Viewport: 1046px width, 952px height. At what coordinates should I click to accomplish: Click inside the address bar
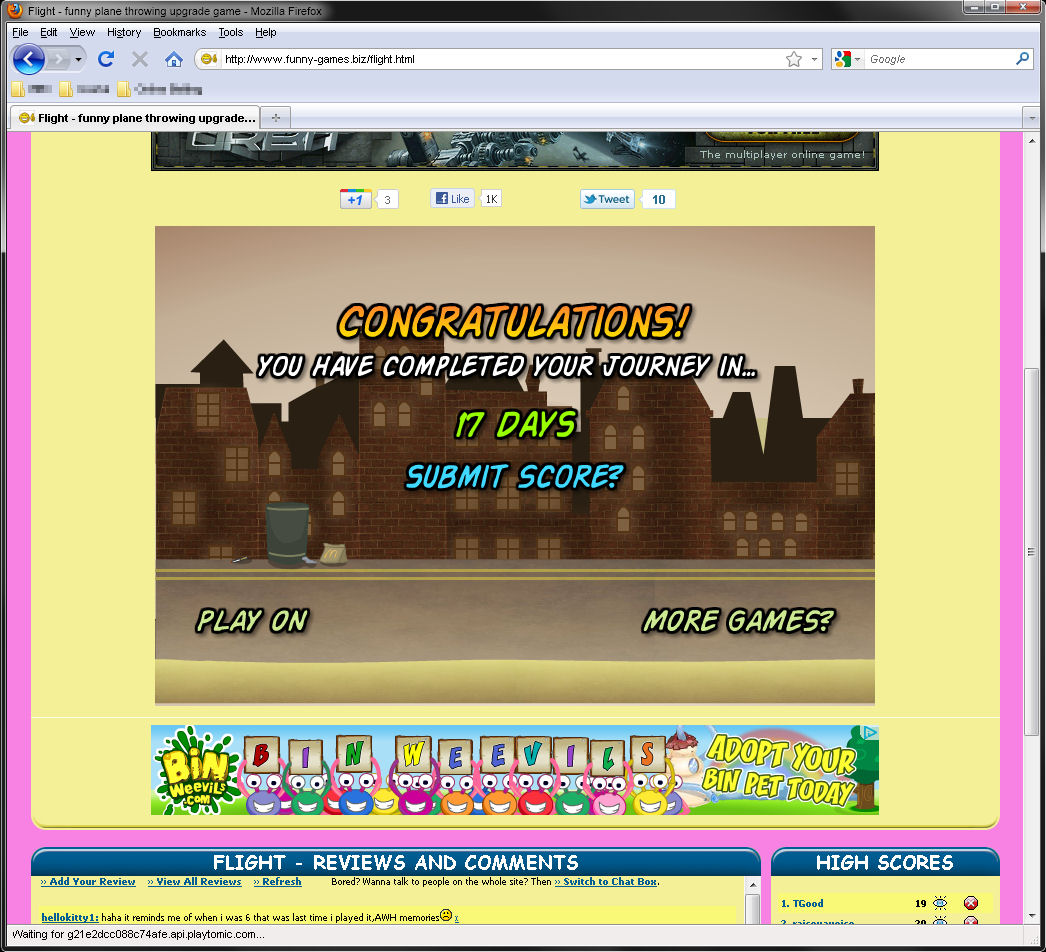point(450,59)
